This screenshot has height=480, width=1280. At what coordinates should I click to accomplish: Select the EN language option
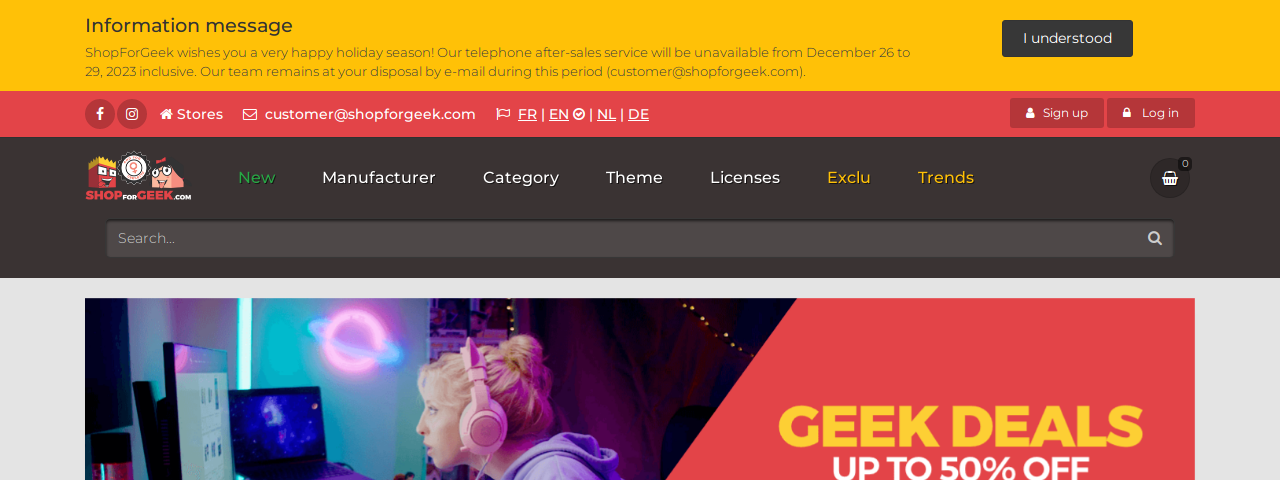click(559, 114)
